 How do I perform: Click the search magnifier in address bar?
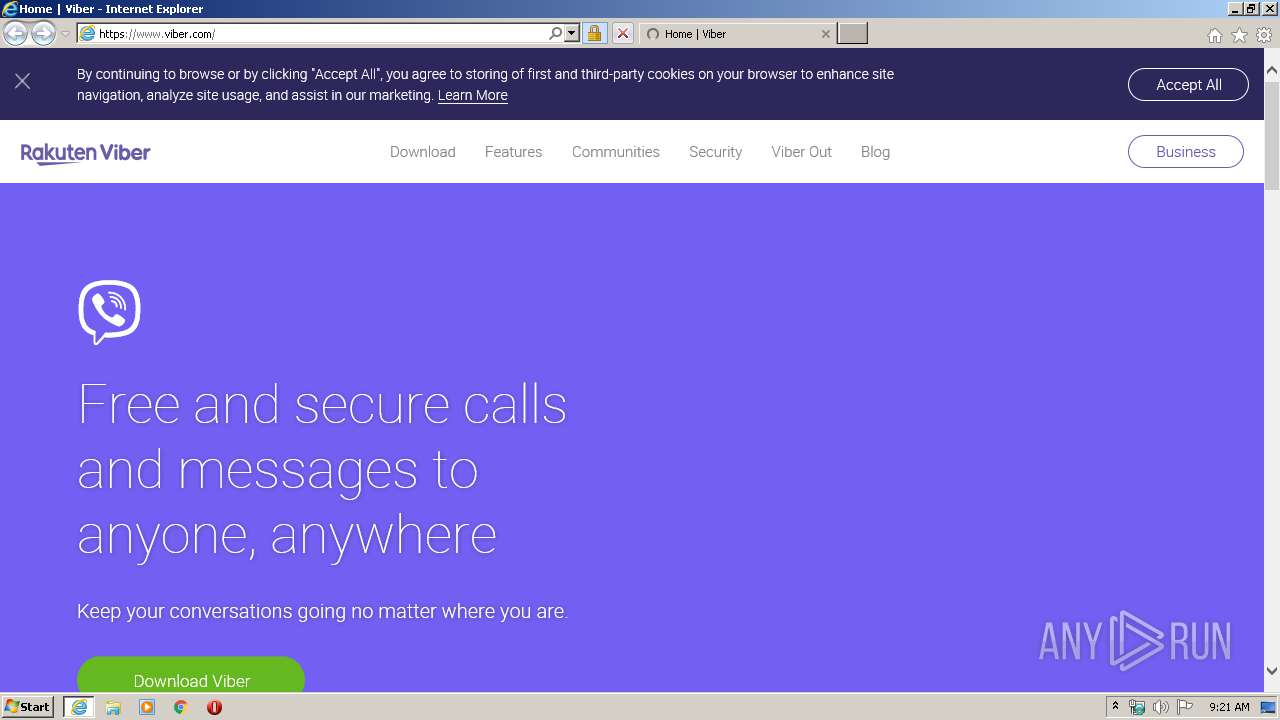[556, 33]
